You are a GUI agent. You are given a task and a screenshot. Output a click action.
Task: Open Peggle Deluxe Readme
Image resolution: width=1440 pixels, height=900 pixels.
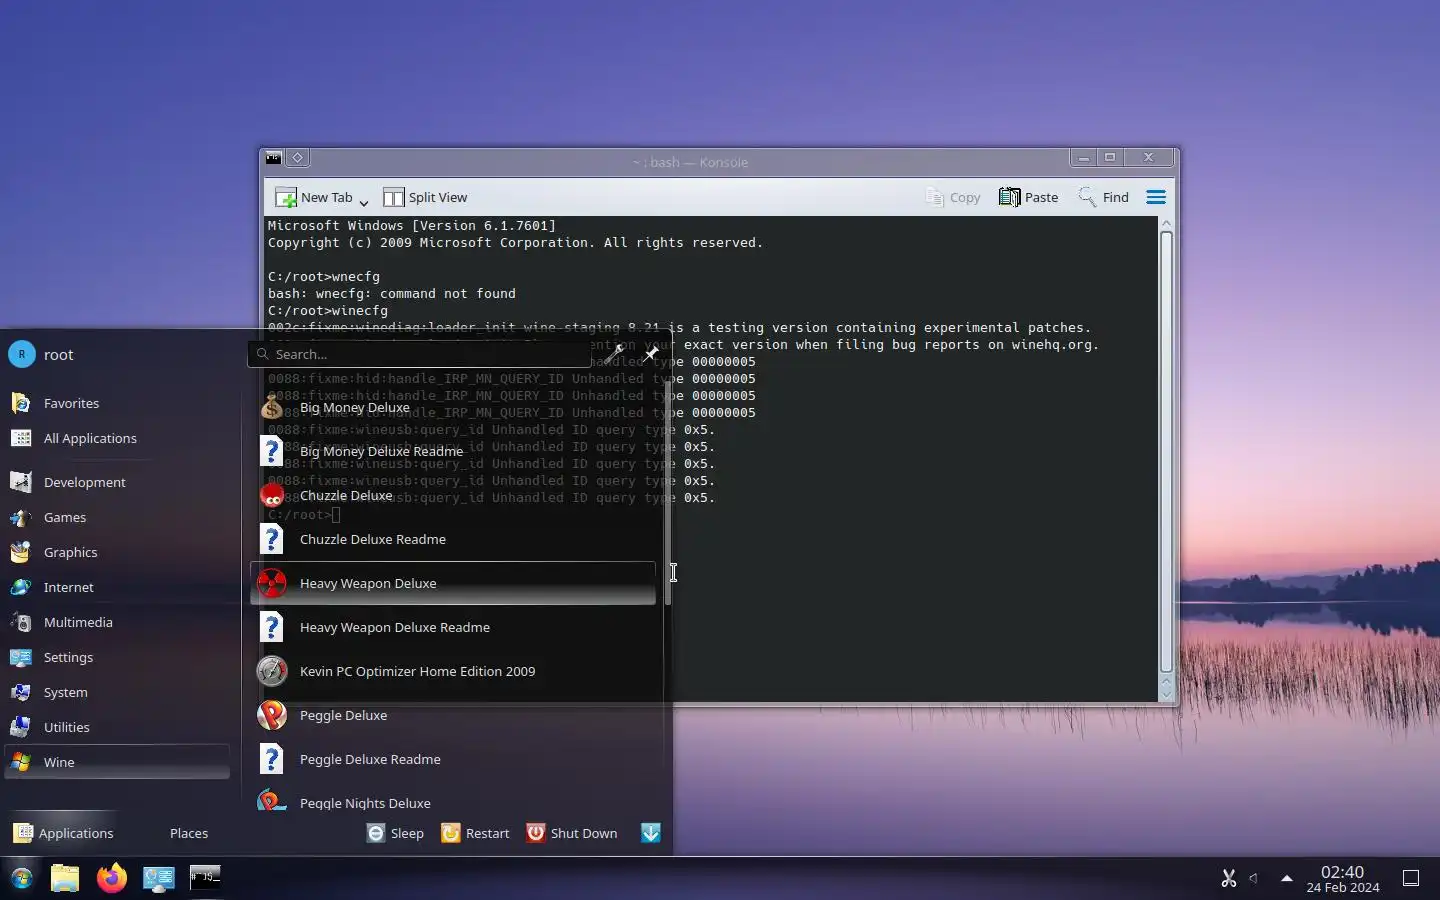tap(453, 759)
